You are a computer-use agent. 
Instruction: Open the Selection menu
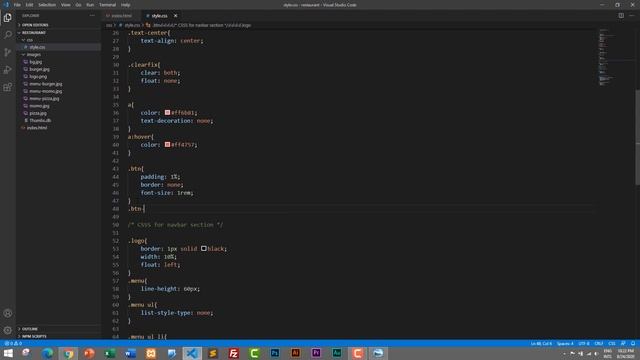[47, 5]
